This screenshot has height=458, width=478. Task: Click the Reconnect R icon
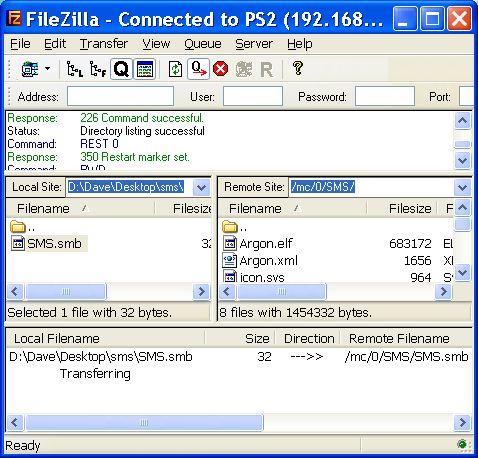(x=266, y=70)
